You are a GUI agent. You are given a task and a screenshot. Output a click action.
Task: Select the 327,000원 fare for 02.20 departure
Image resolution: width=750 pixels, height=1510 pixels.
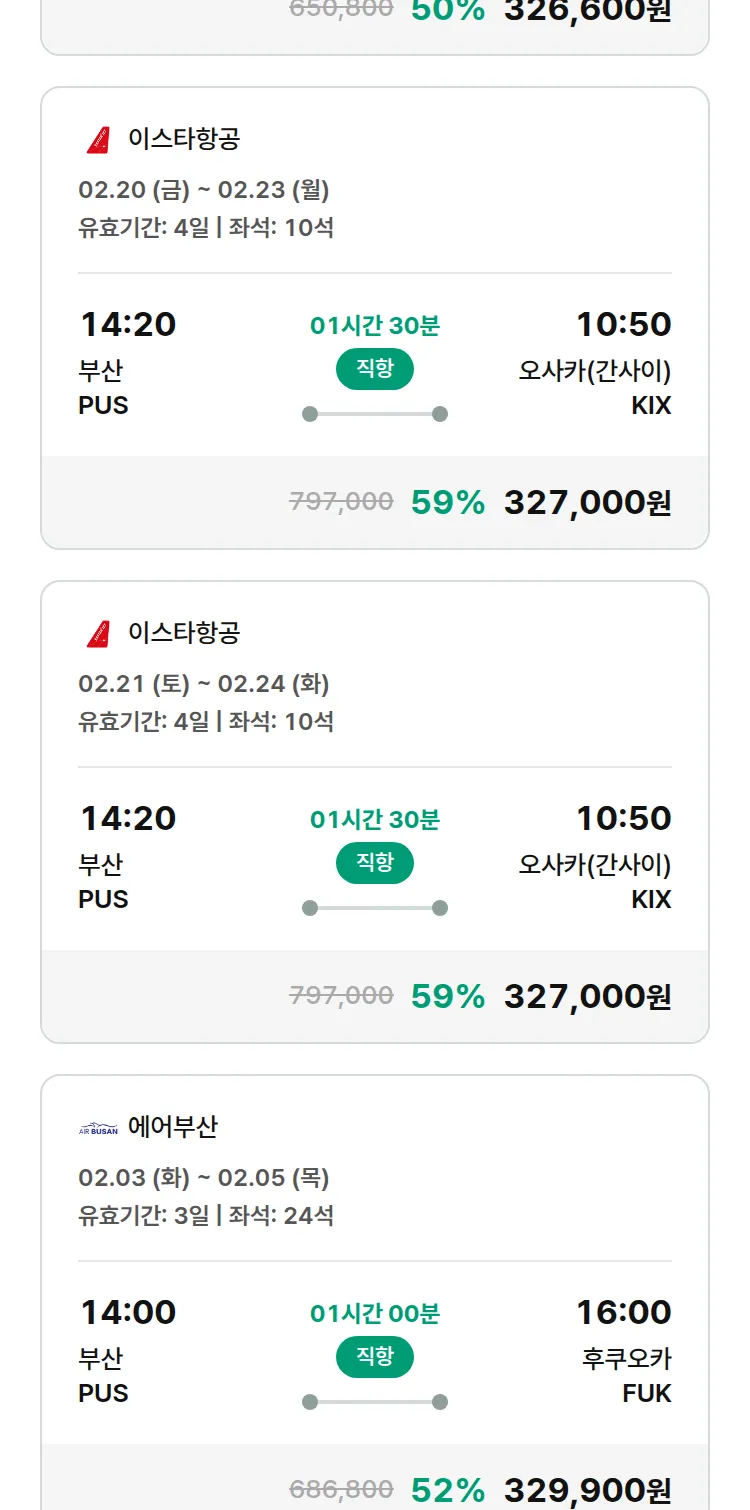[587, 502]
